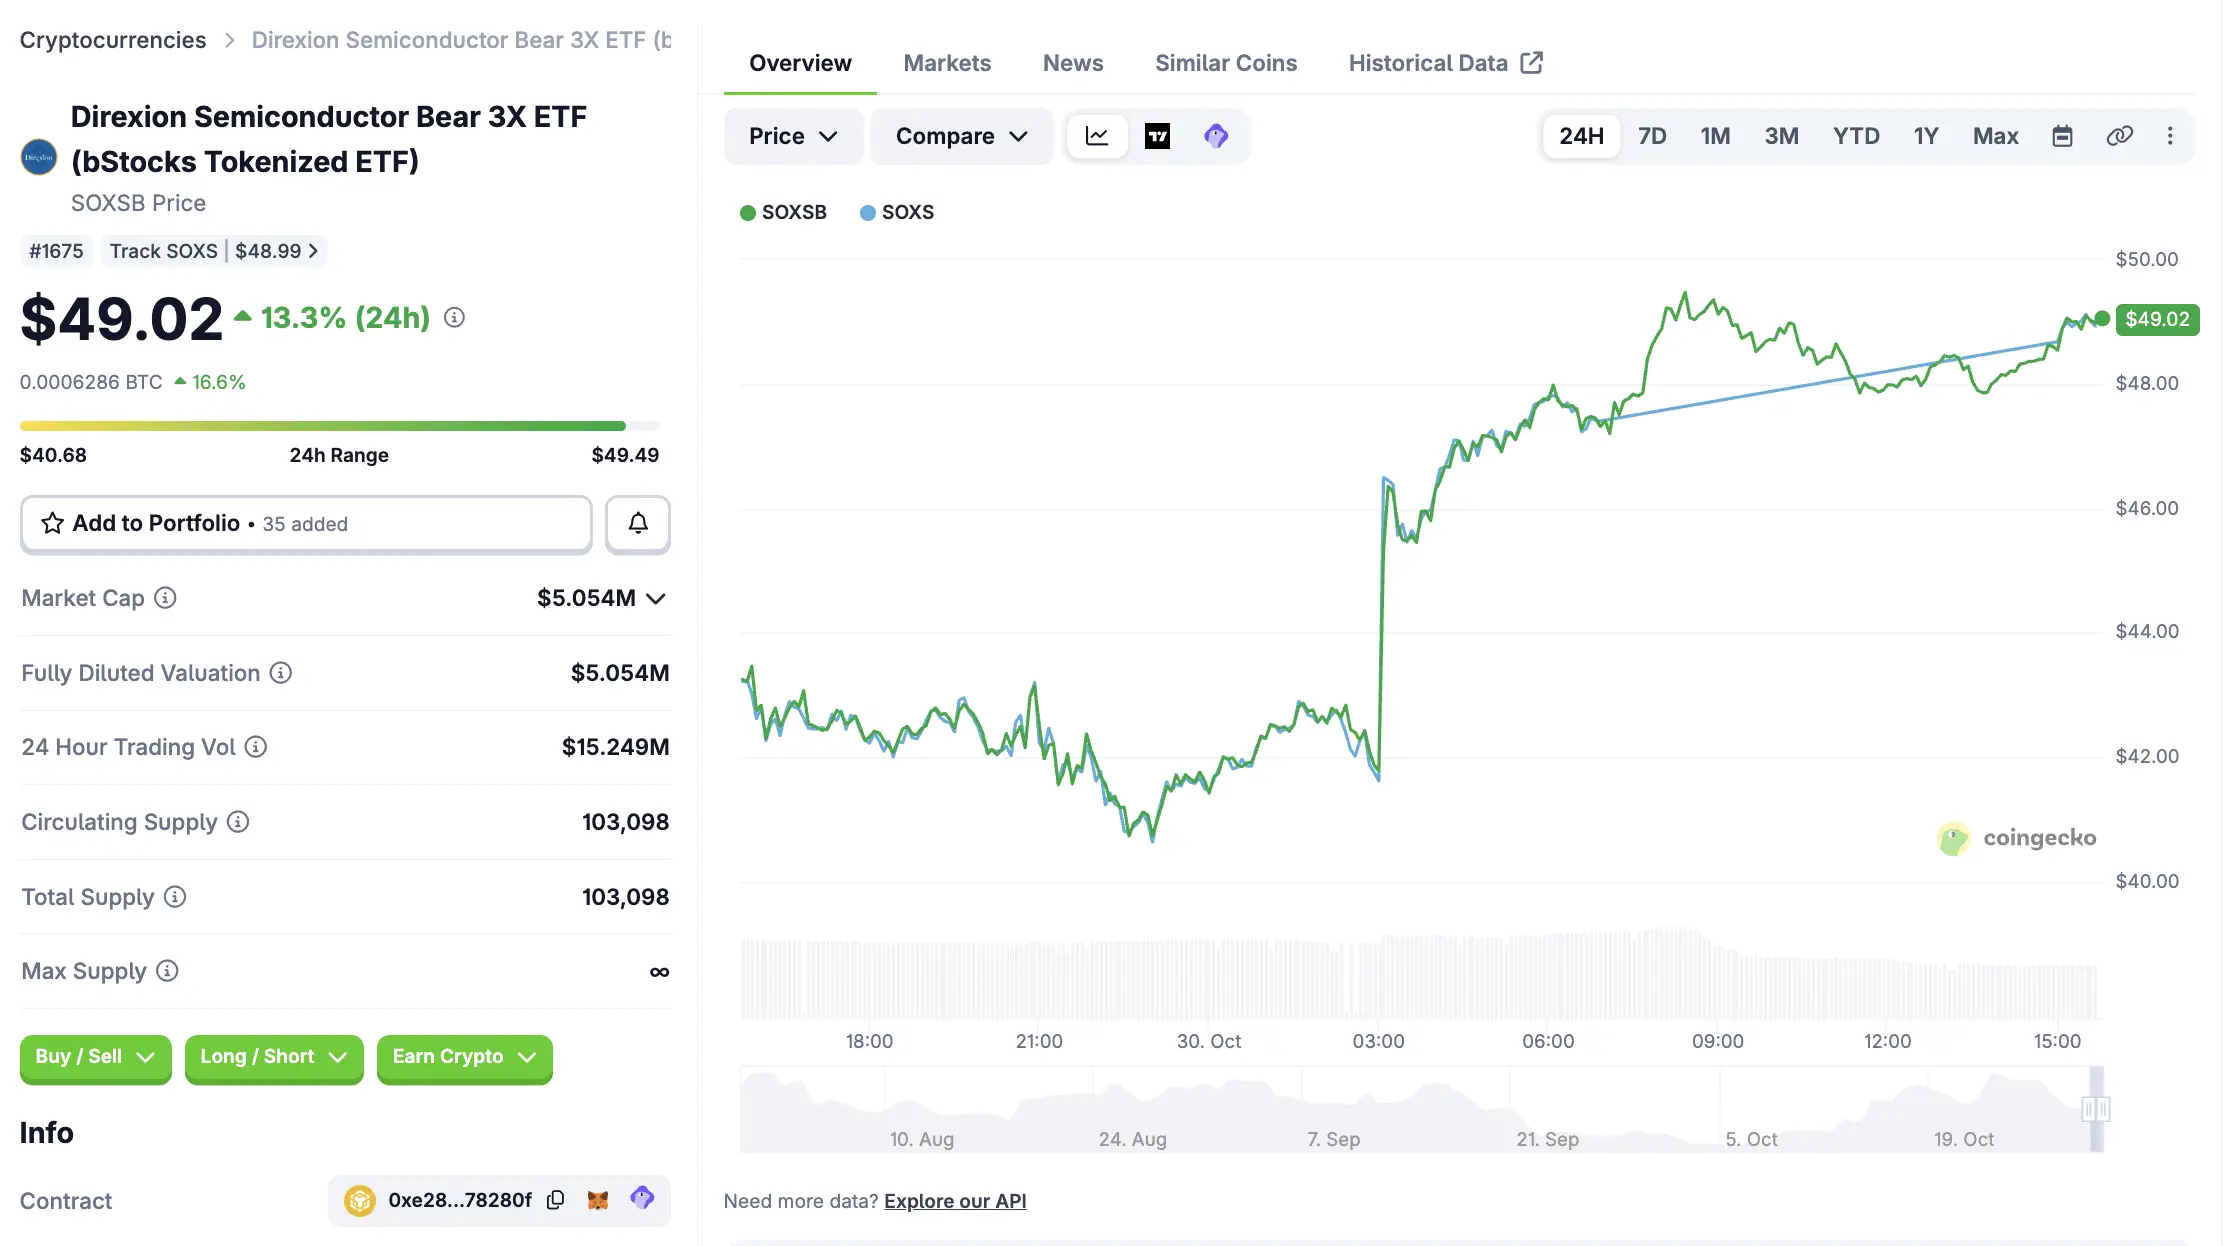Switch to the line chart view icon
2232x1246 pixels.
1097,136
